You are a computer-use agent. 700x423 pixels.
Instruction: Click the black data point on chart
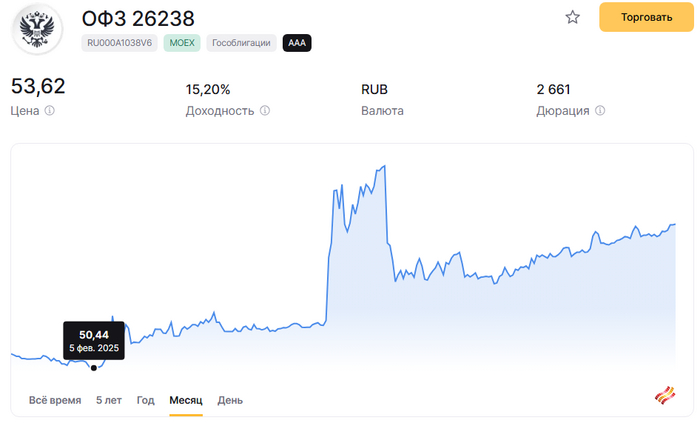click(94, 368)
